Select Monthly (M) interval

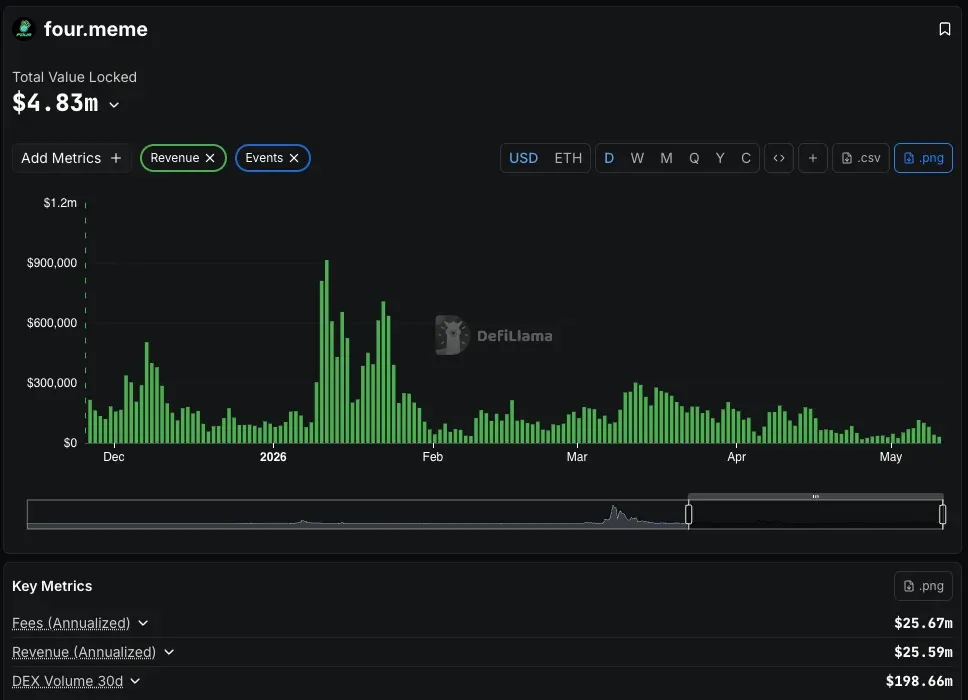[x=666, y=158]
